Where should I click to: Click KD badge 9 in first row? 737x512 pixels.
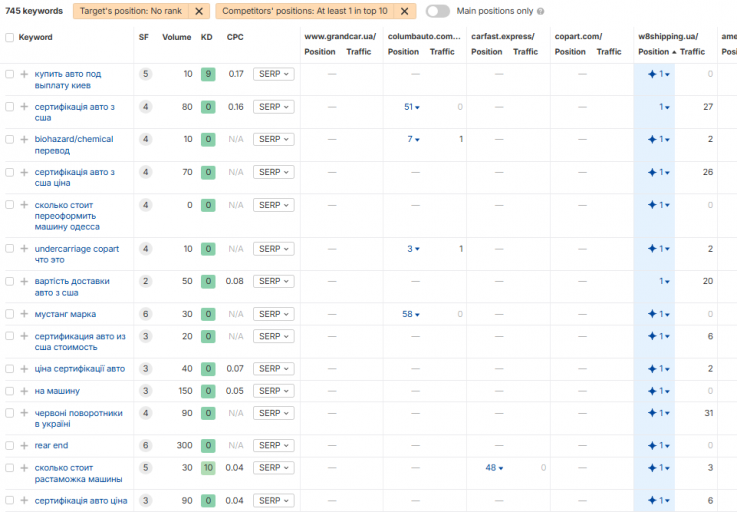[x=208, y=74]
